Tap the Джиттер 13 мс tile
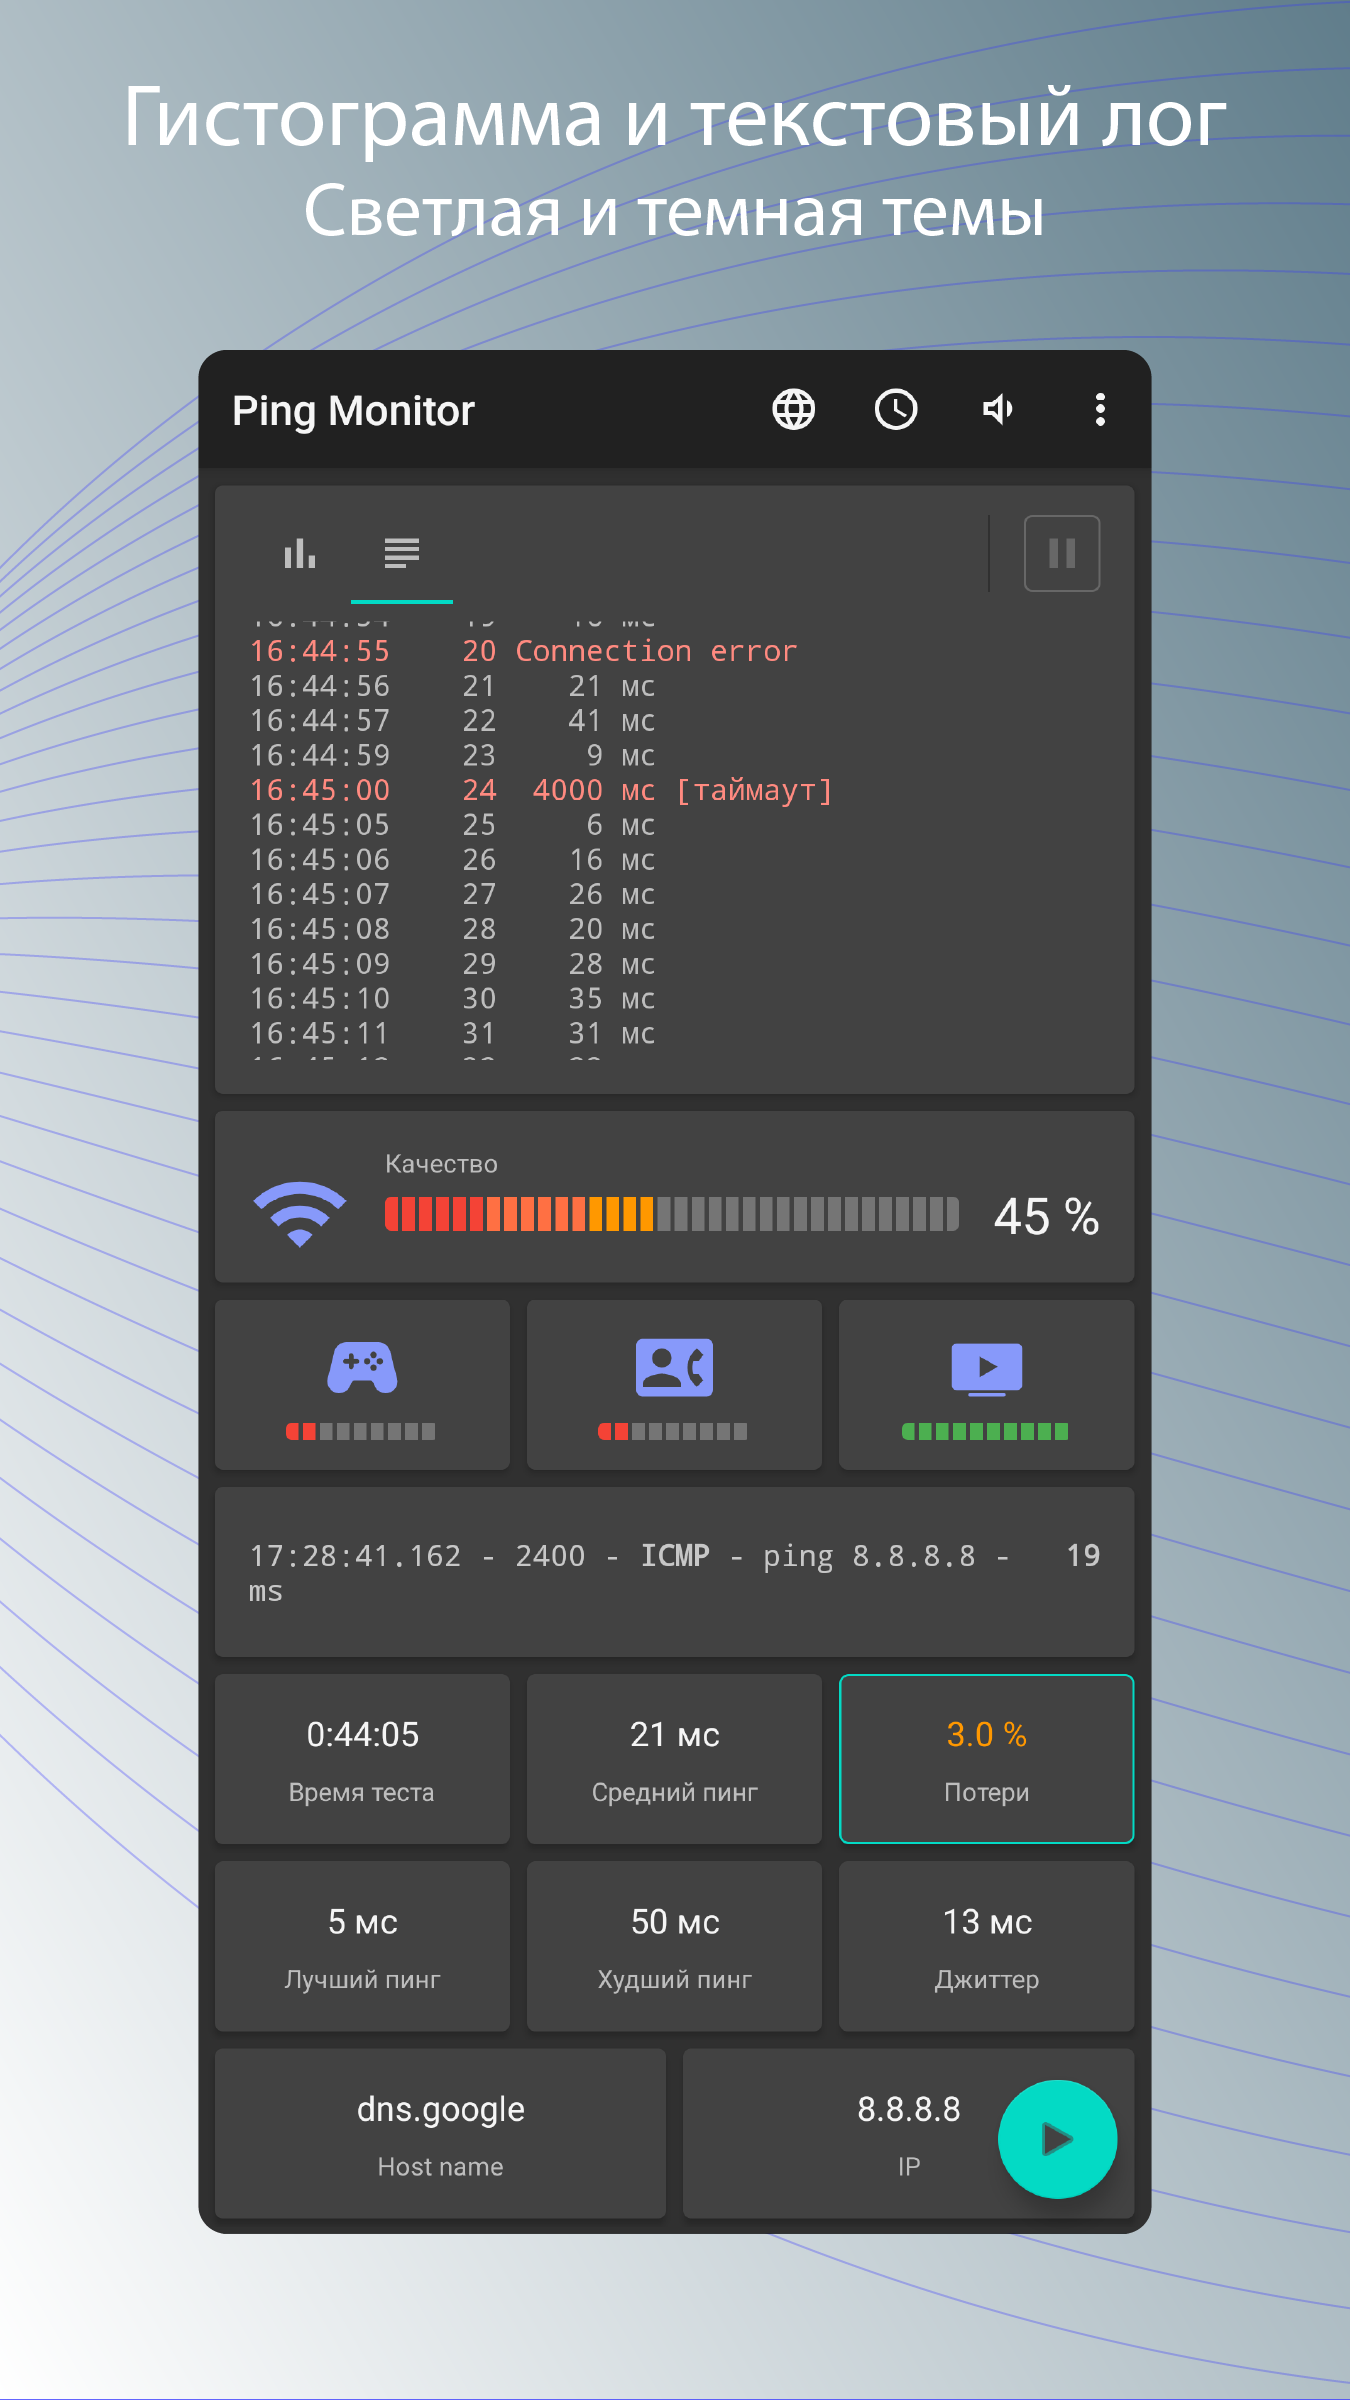 click(986, 1946)
